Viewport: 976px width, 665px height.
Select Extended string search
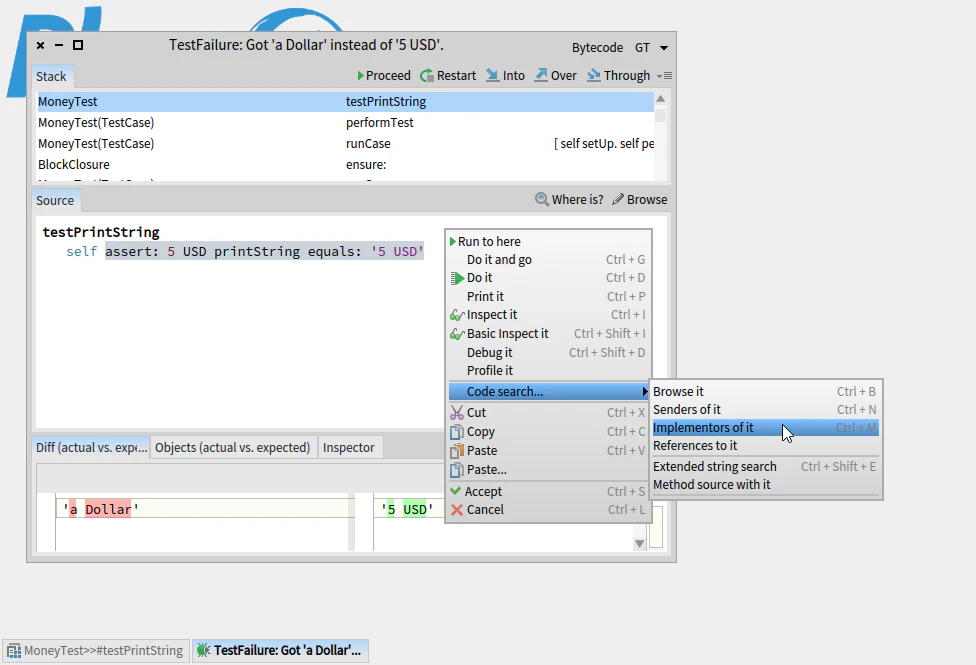pos(766,466)
